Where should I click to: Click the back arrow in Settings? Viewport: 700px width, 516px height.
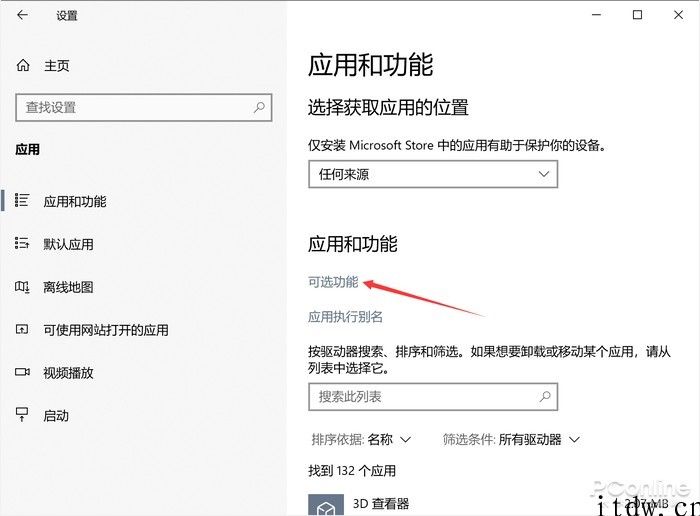[x=22, y=15]
